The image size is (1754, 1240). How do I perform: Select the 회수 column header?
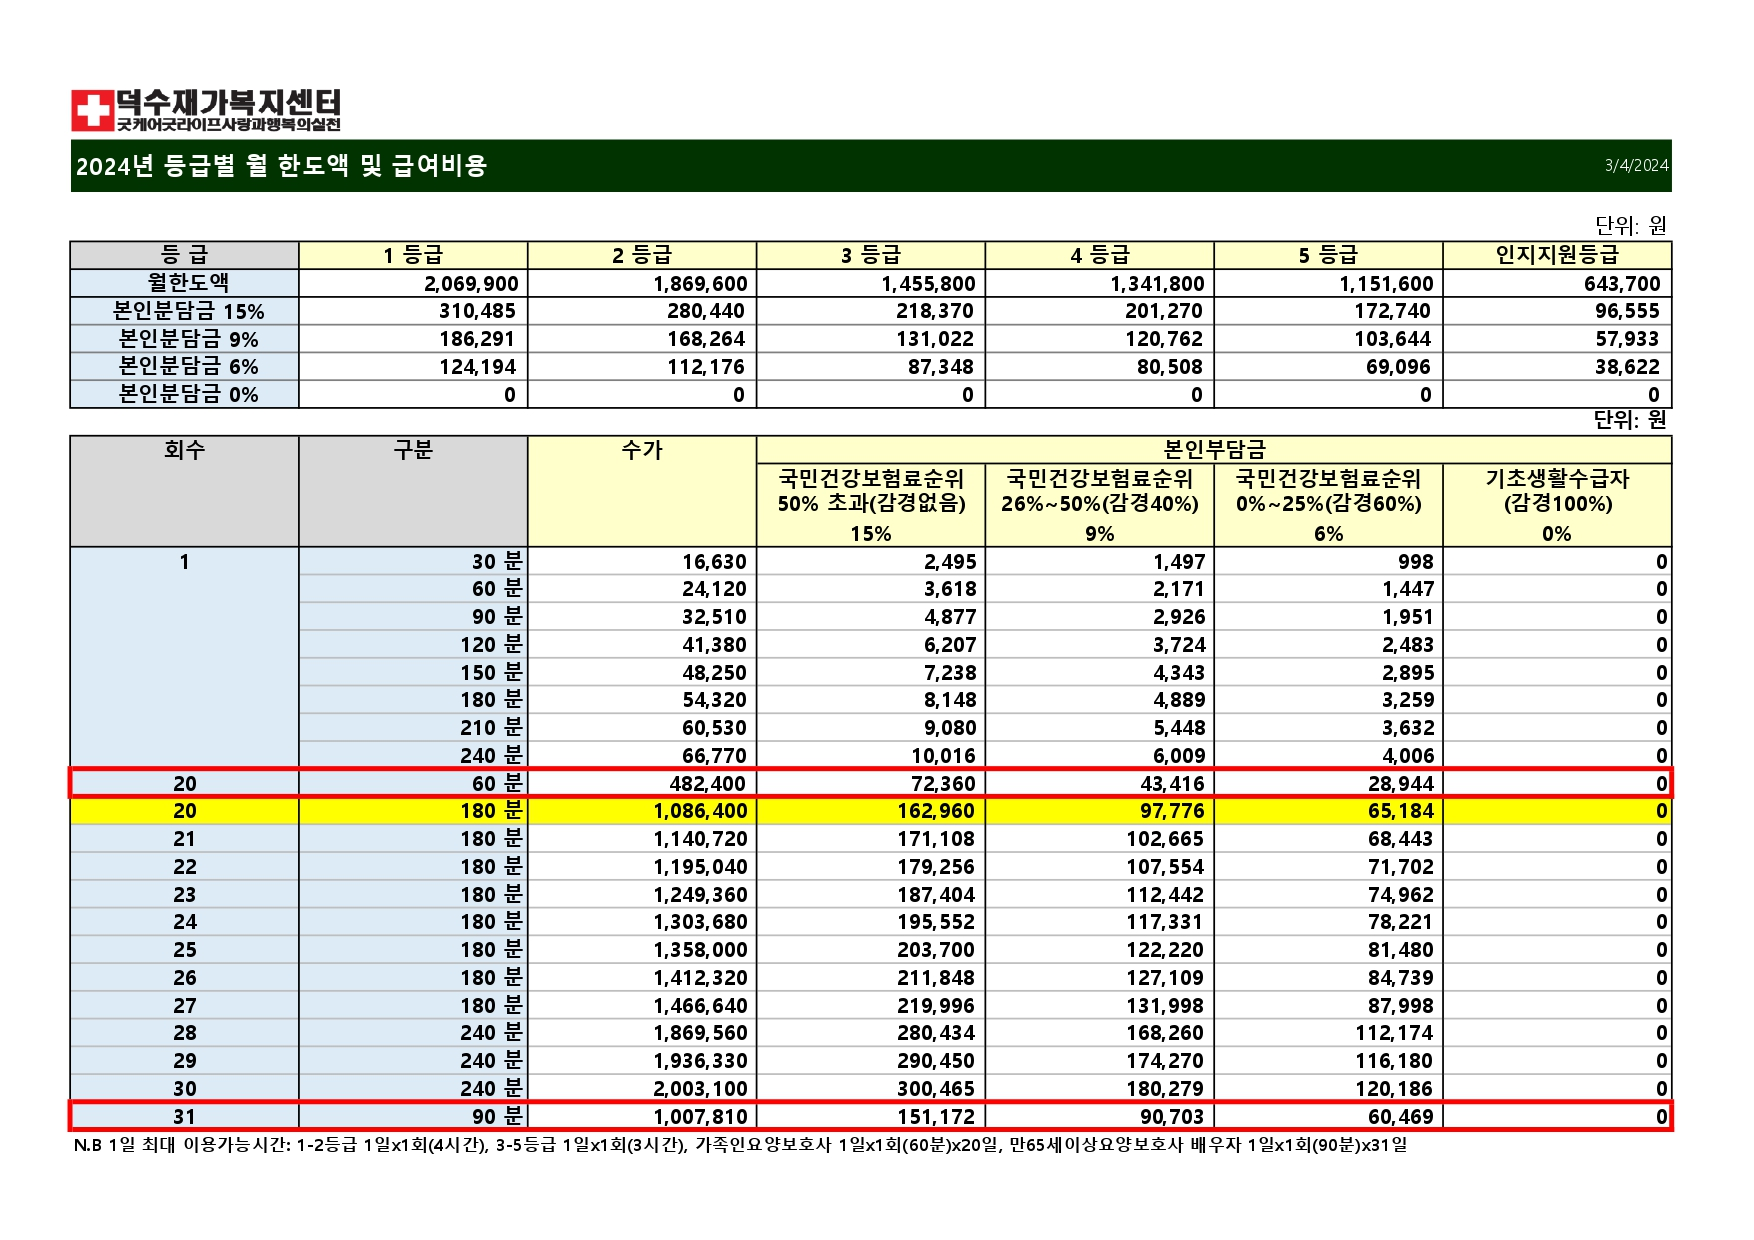184,451
